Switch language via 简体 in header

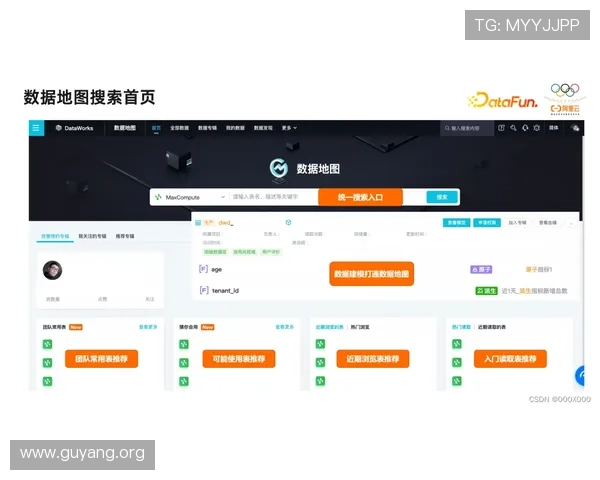(554, 128)
